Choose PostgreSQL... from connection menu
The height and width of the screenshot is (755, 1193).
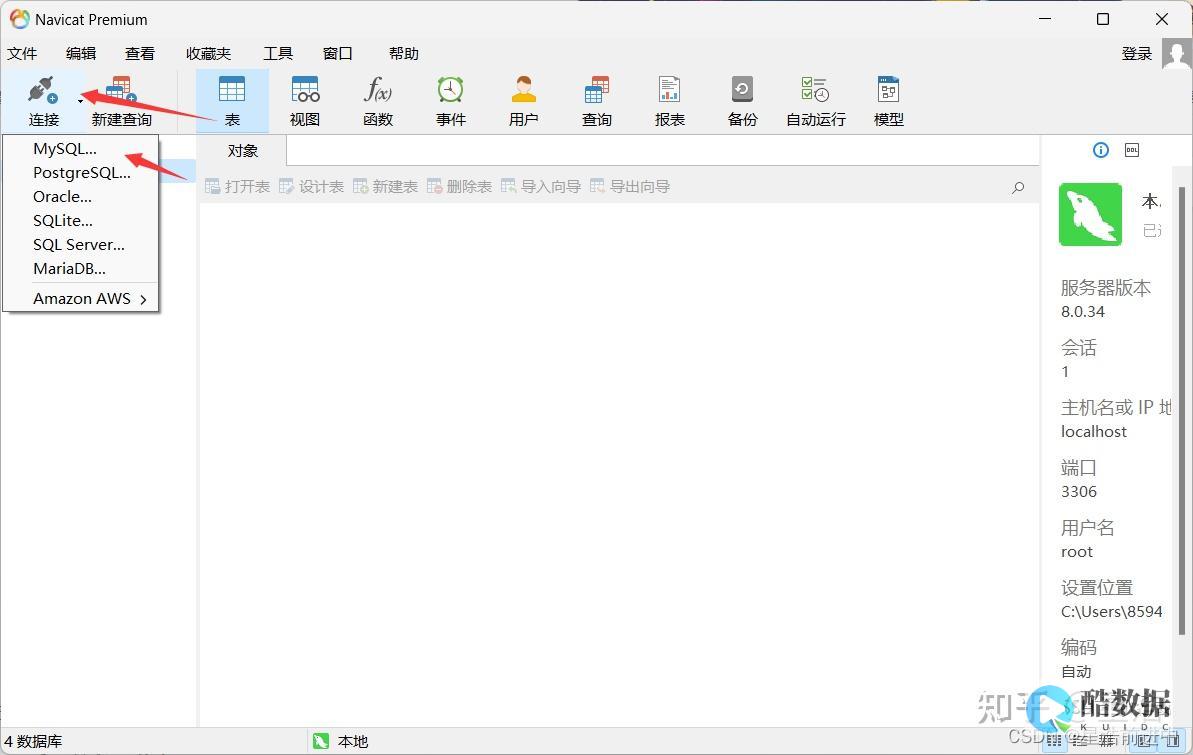[x=81, y=173]
